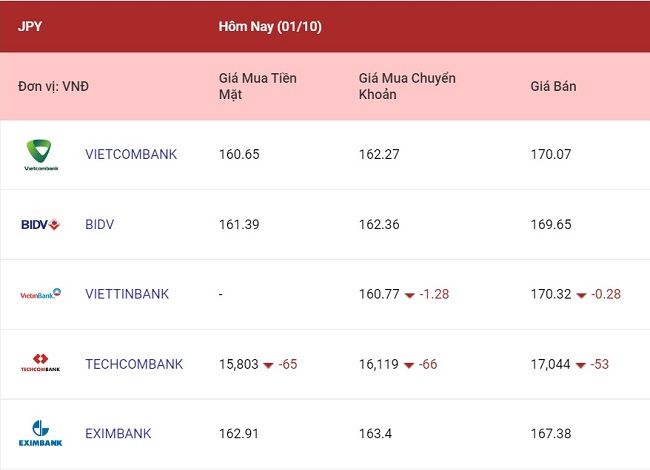The image size is (650, 470).
Task: Select the Hôm Nay (01/10) header
Action: (270, 27)
